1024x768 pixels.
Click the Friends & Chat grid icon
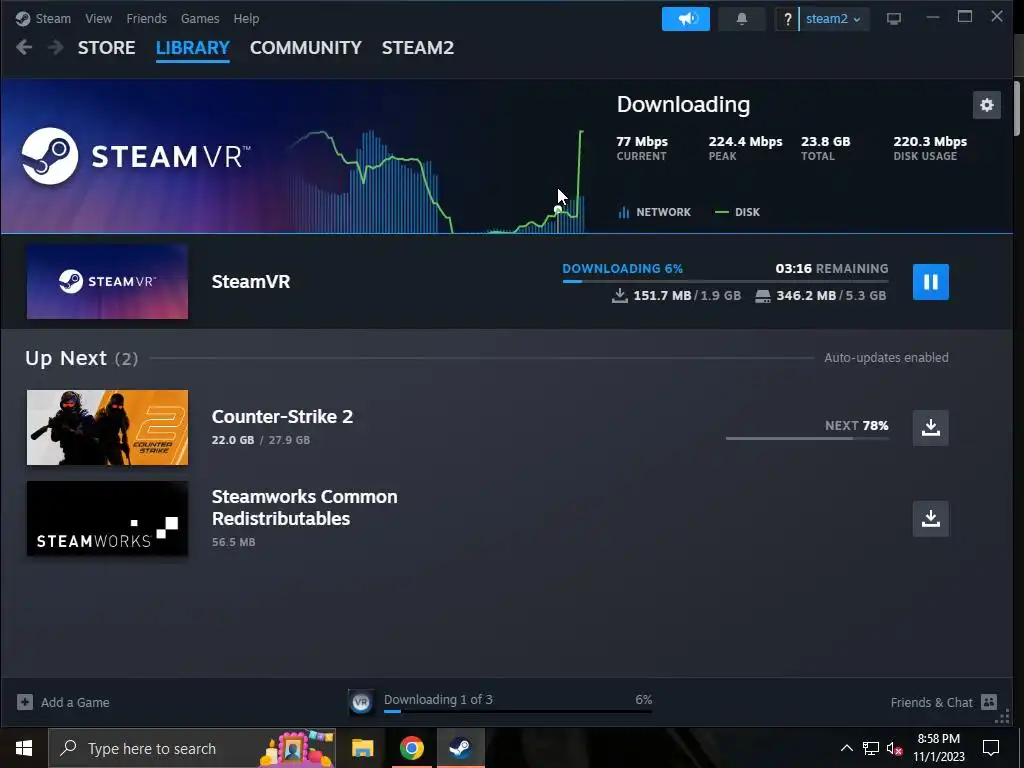(x=989, y=702)
